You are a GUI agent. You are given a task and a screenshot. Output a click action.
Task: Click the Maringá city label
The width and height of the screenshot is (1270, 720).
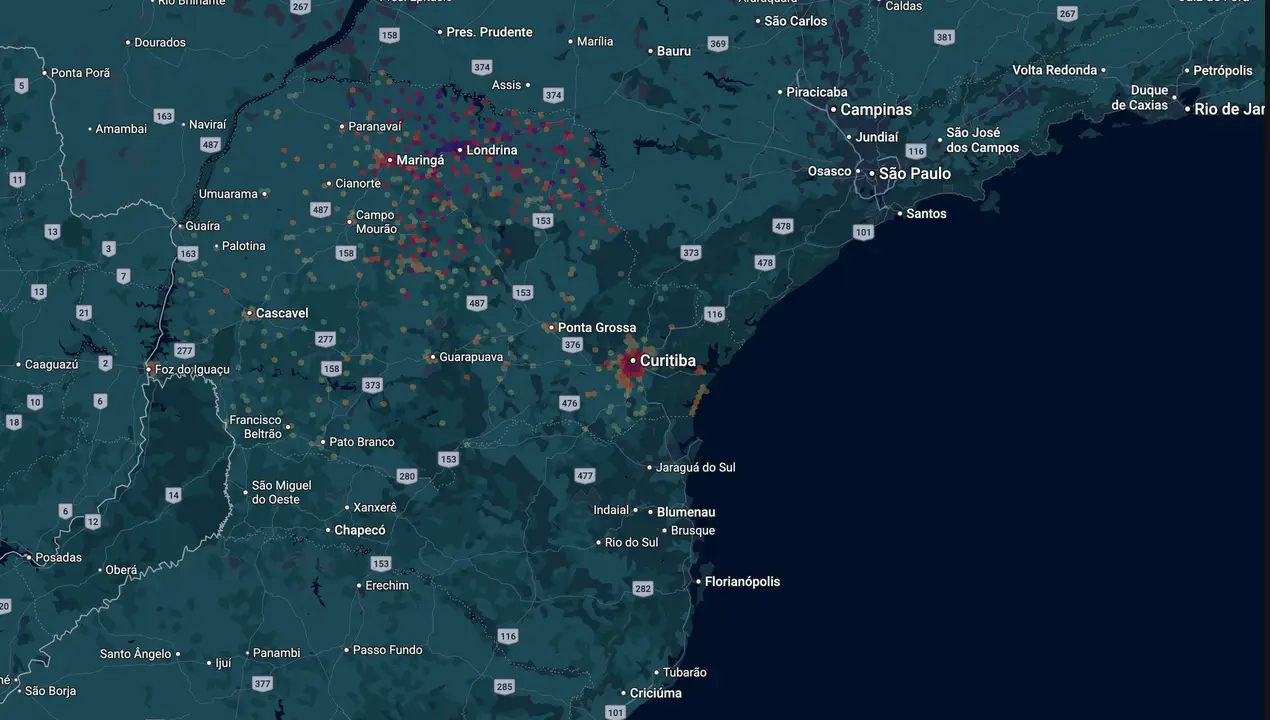coord(420,160)
